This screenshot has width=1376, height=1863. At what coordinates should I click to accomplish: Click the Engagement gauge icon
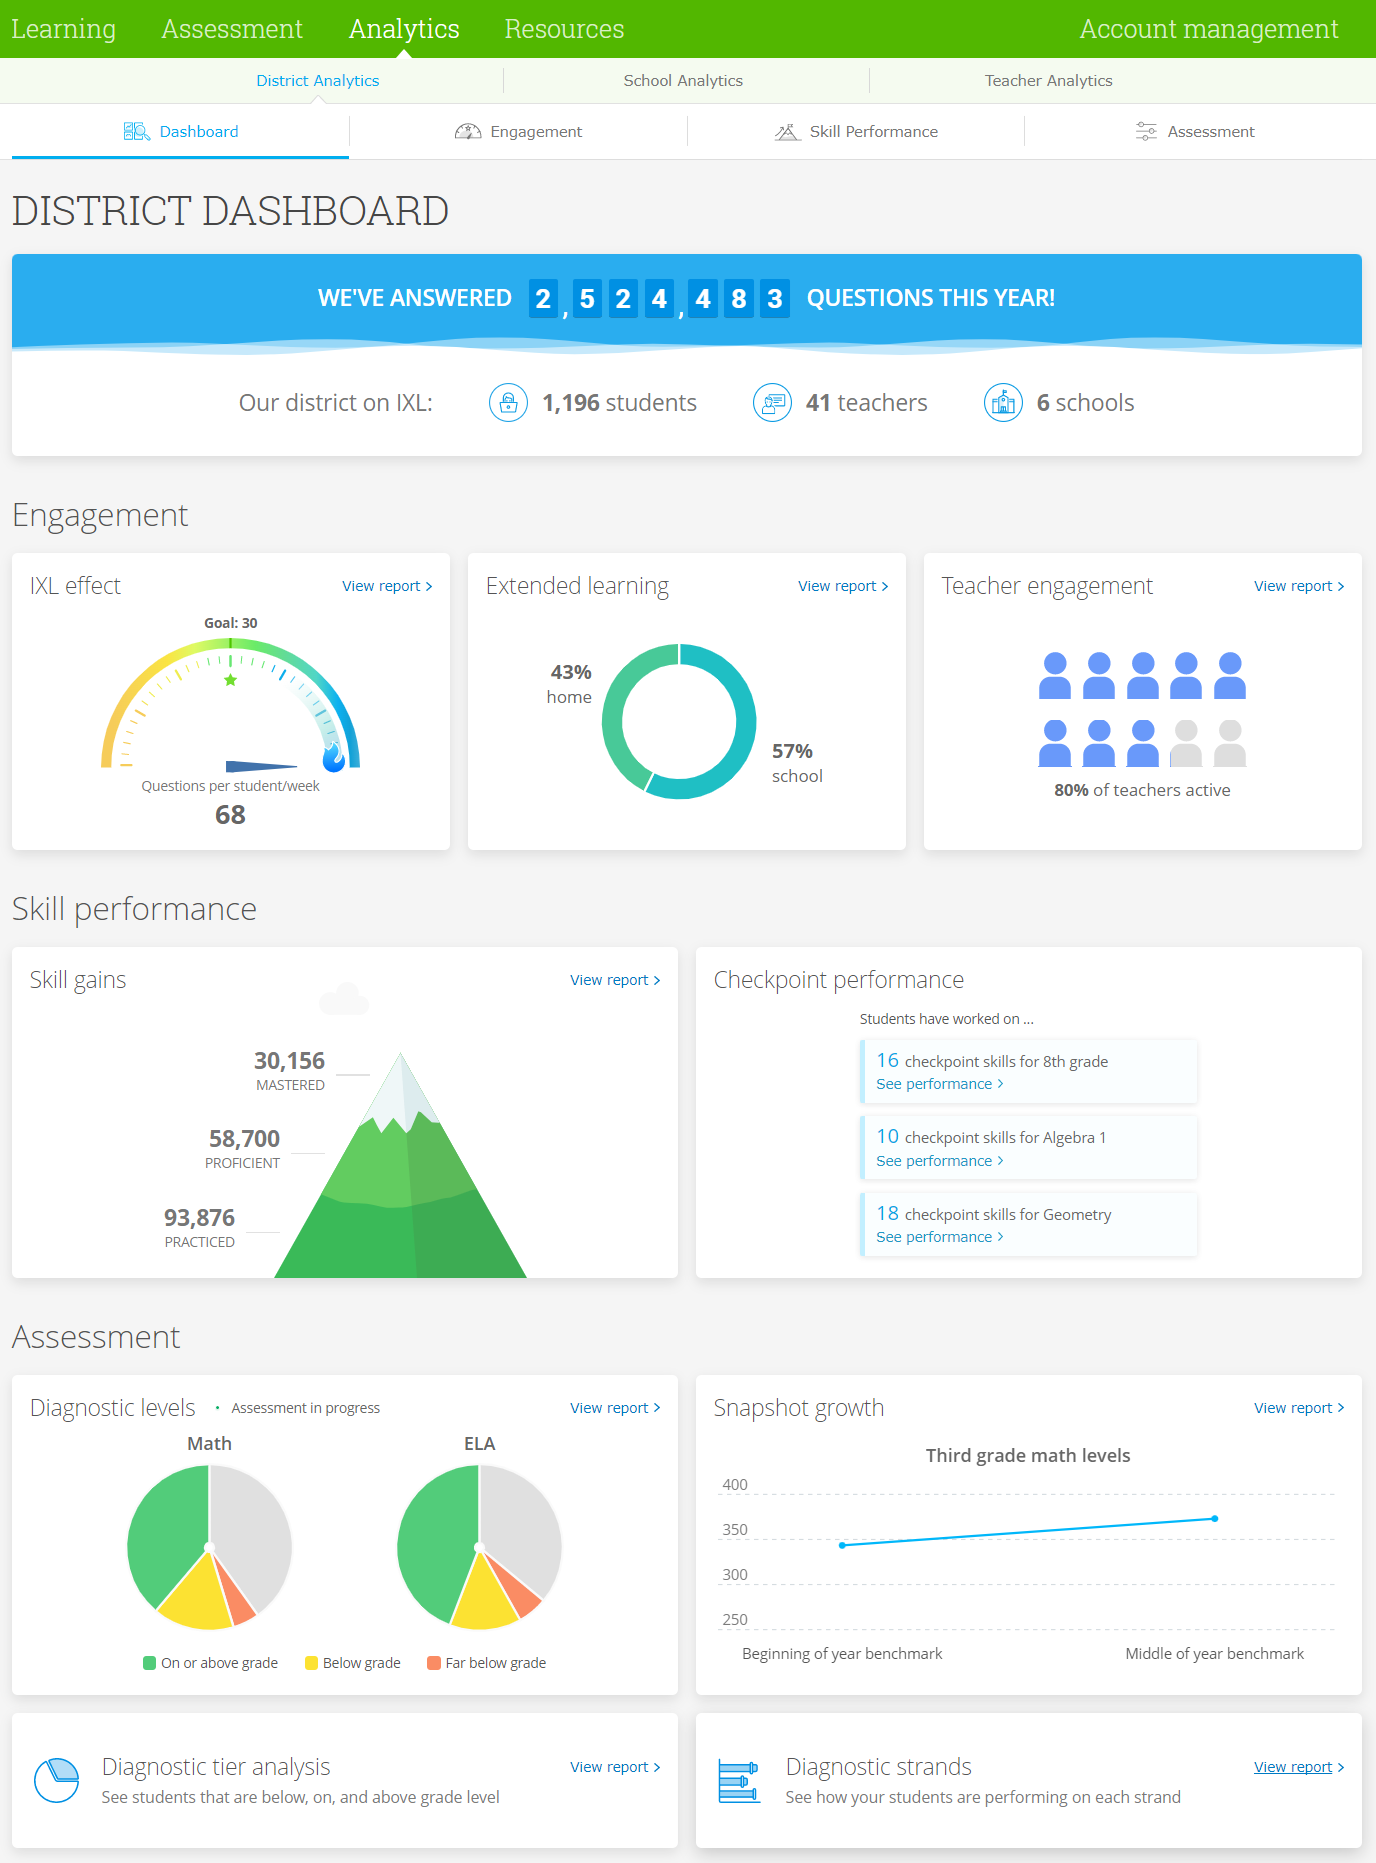point(468,131)
